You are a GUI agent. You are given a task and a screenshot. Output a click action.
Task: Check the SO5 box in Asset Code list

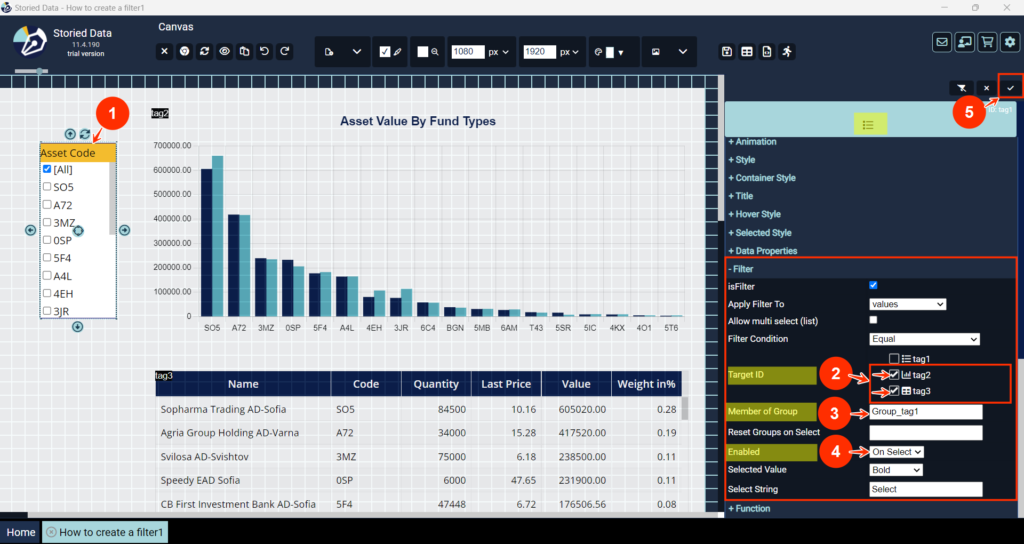(x=47, y=187)
